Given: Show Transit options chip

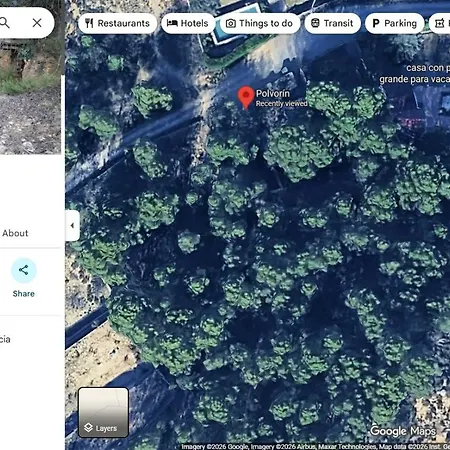Looking at the screenshot, I should pos(332,23).
